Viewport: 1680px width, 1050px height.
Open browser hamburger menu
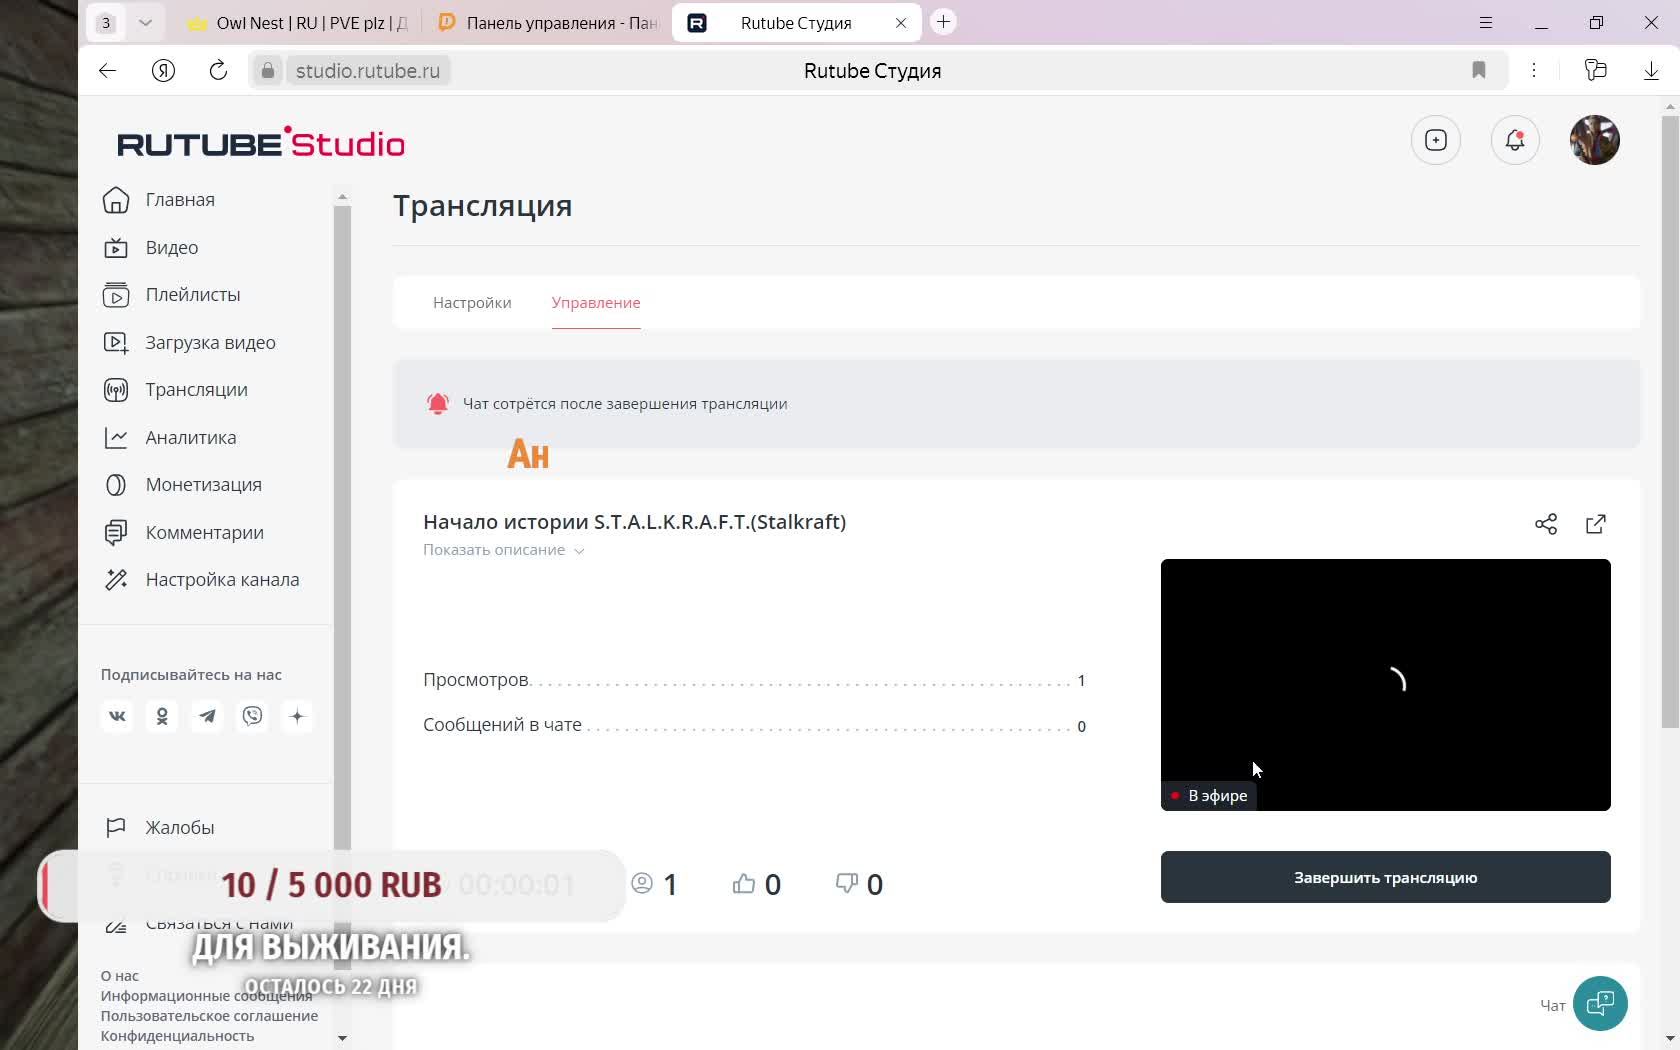[x=1486, y=23]
